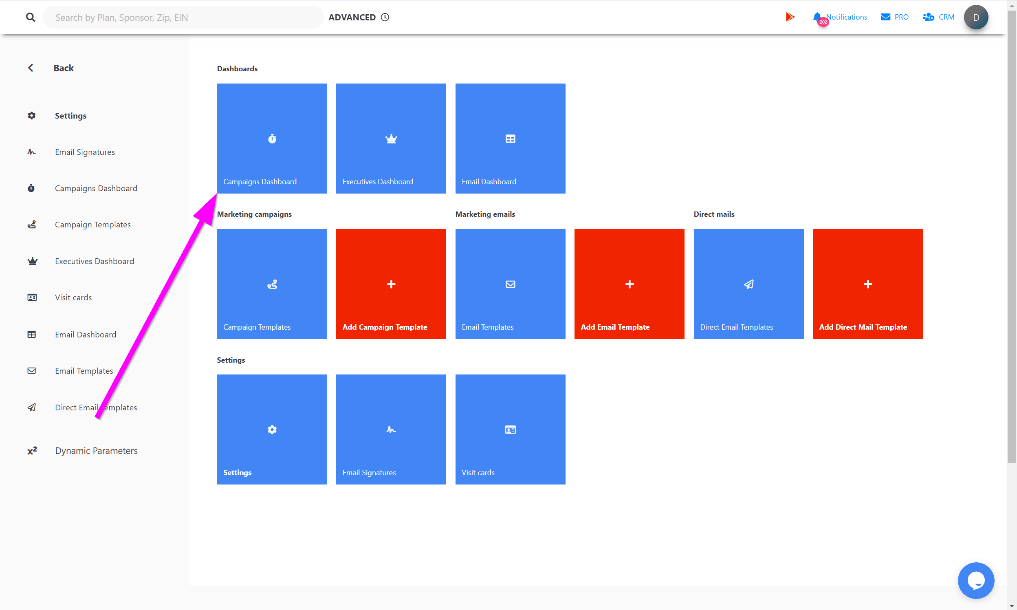
Task: Open the Direct Email Templates tile
Action: pyautogui.click(x=748, y=284)
